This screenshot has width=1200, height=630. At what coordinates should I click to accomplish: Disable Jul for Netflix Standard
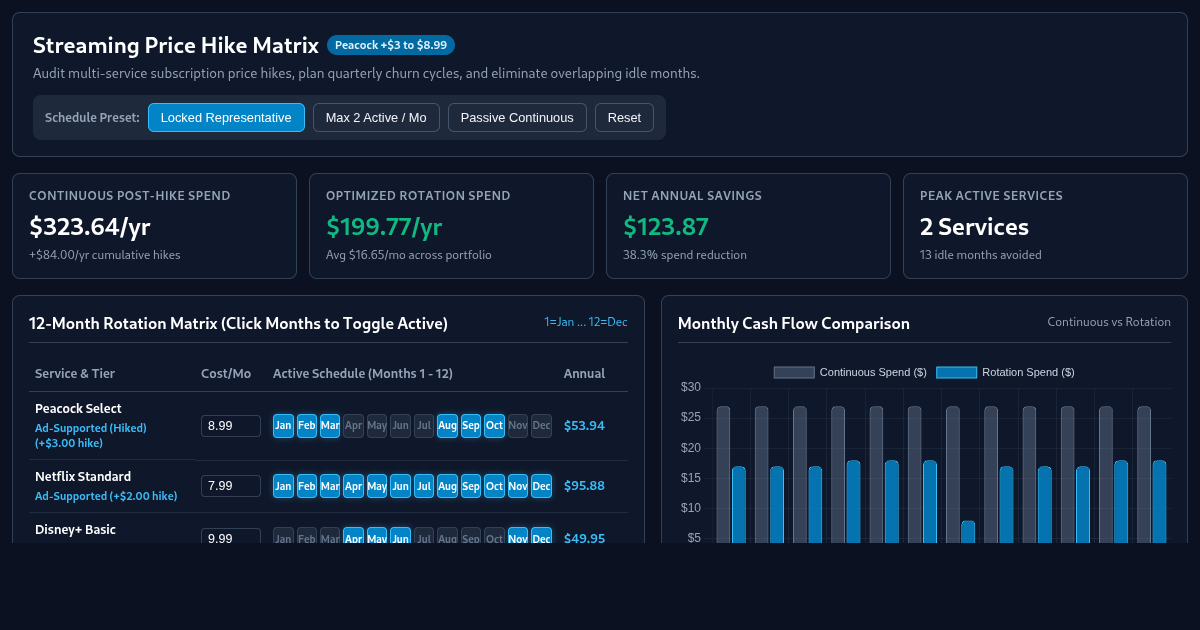[424, 486]
